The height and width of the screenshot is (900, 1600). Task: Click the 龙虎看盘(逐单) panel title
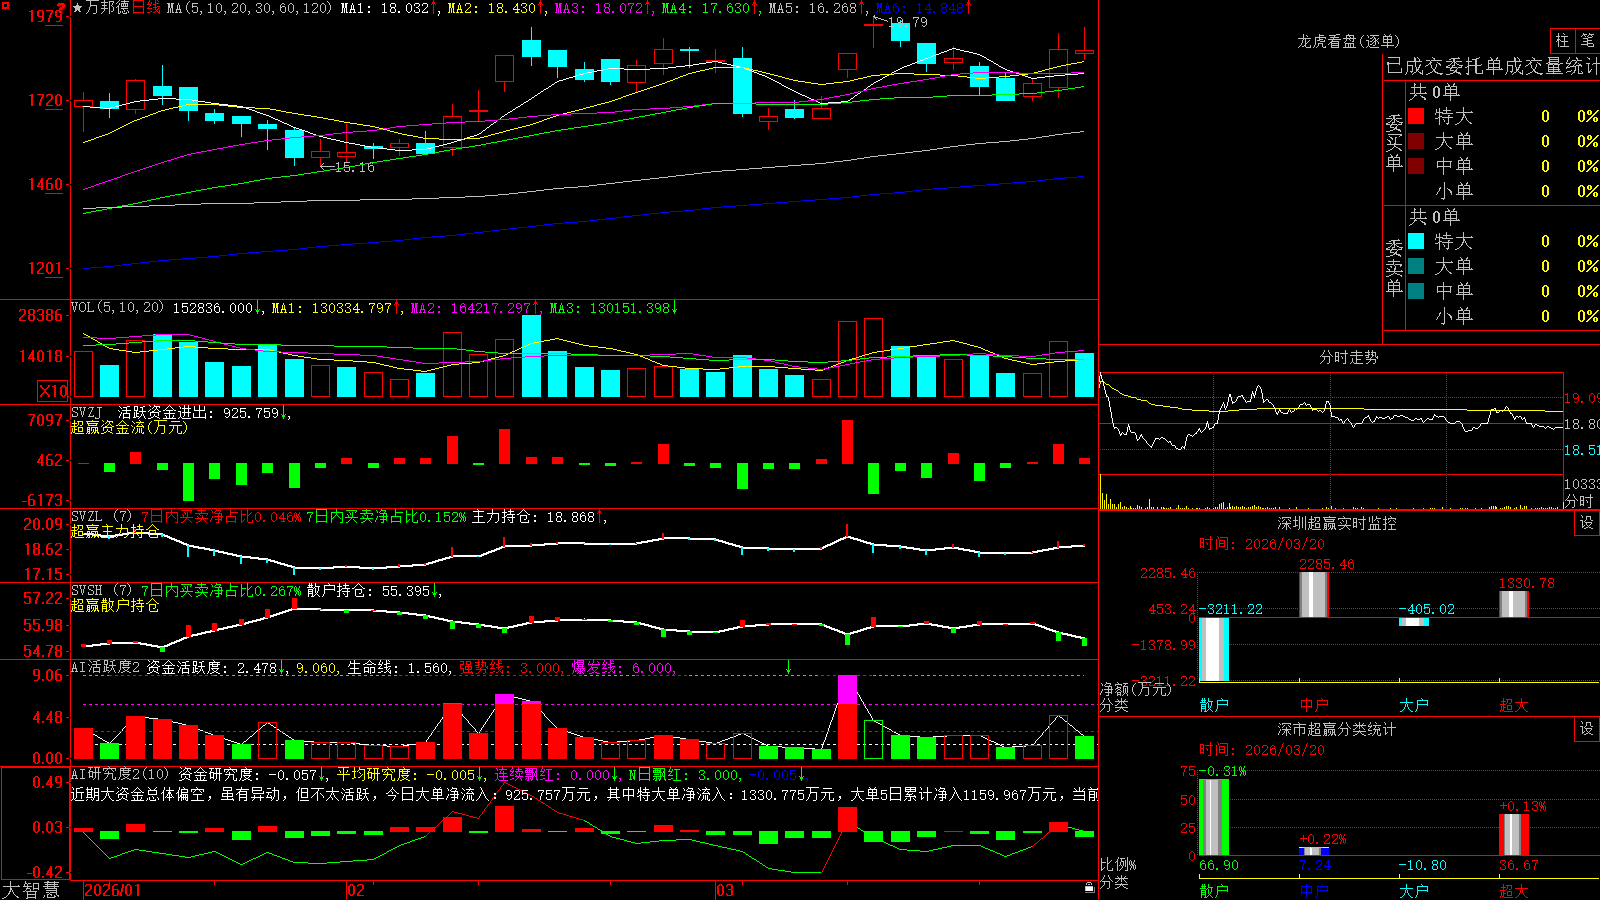(1348, 41)
